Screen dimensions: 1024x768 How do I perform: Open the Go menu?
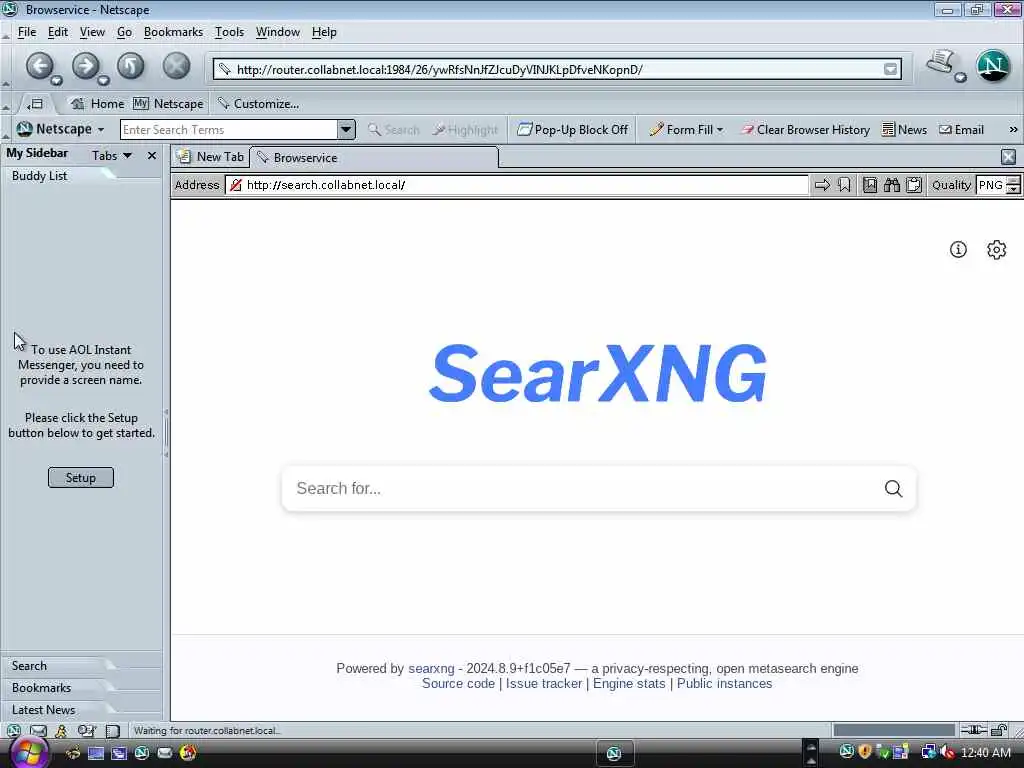coord(124,32)
